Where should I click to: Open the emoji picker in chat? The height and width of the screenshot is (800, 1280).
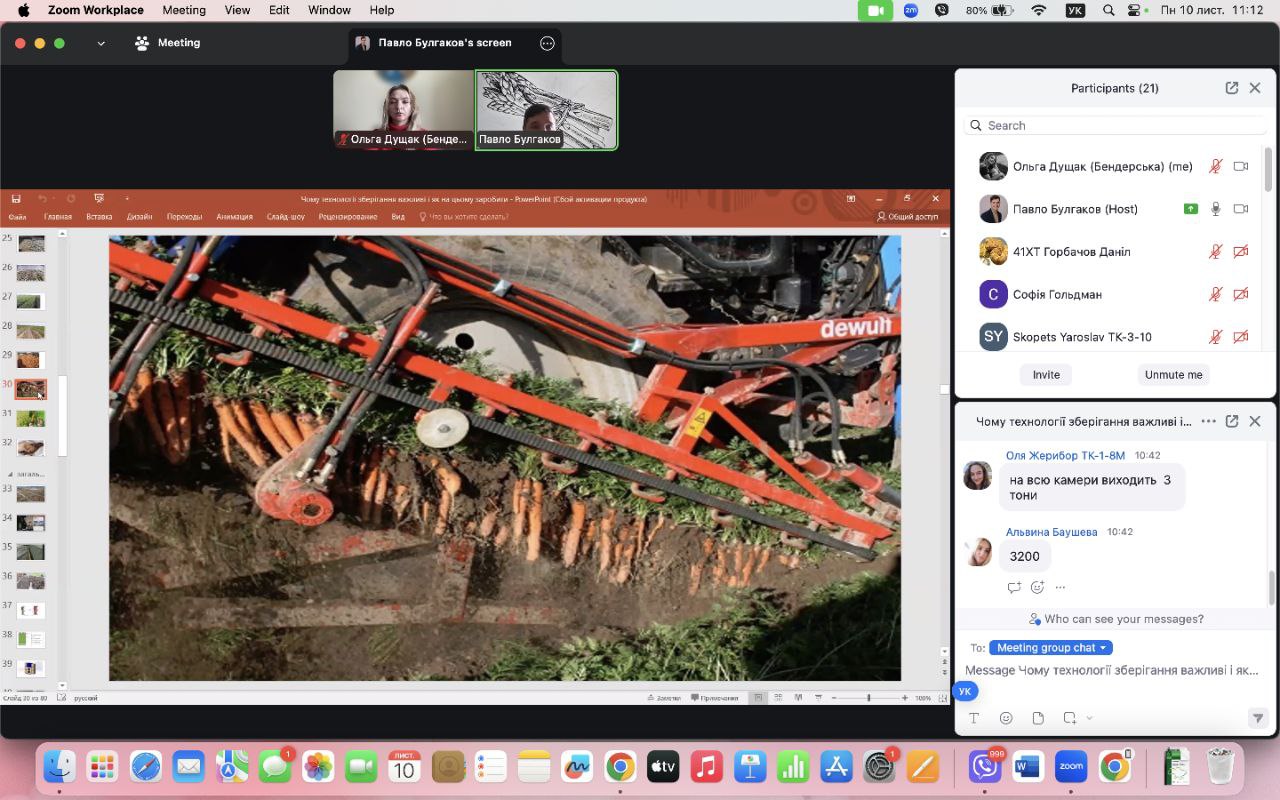(1006, 718)
